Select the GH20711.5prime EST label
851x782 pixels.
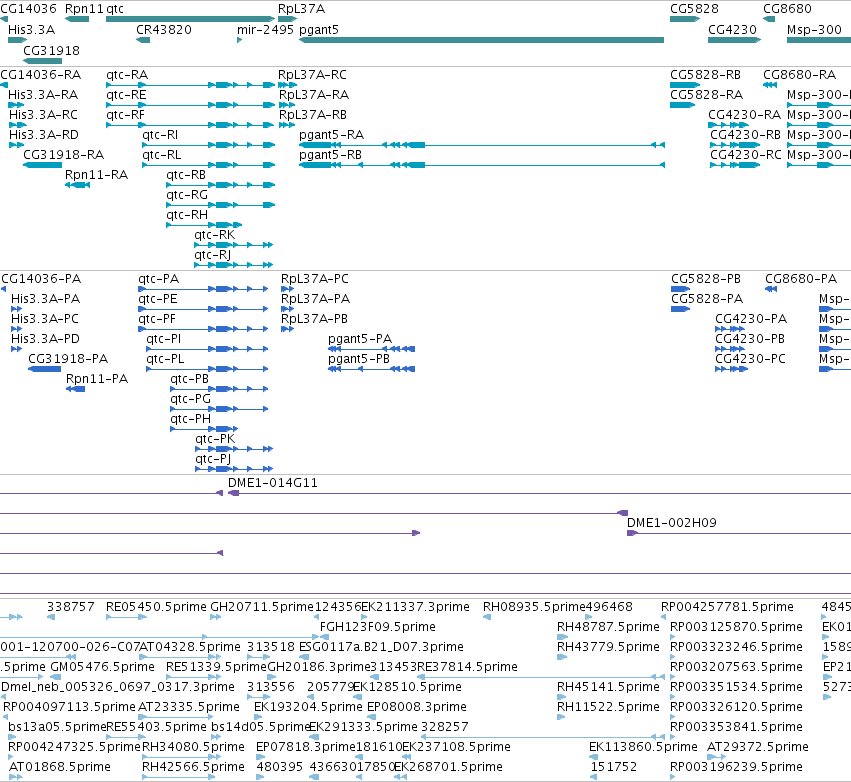262,607
